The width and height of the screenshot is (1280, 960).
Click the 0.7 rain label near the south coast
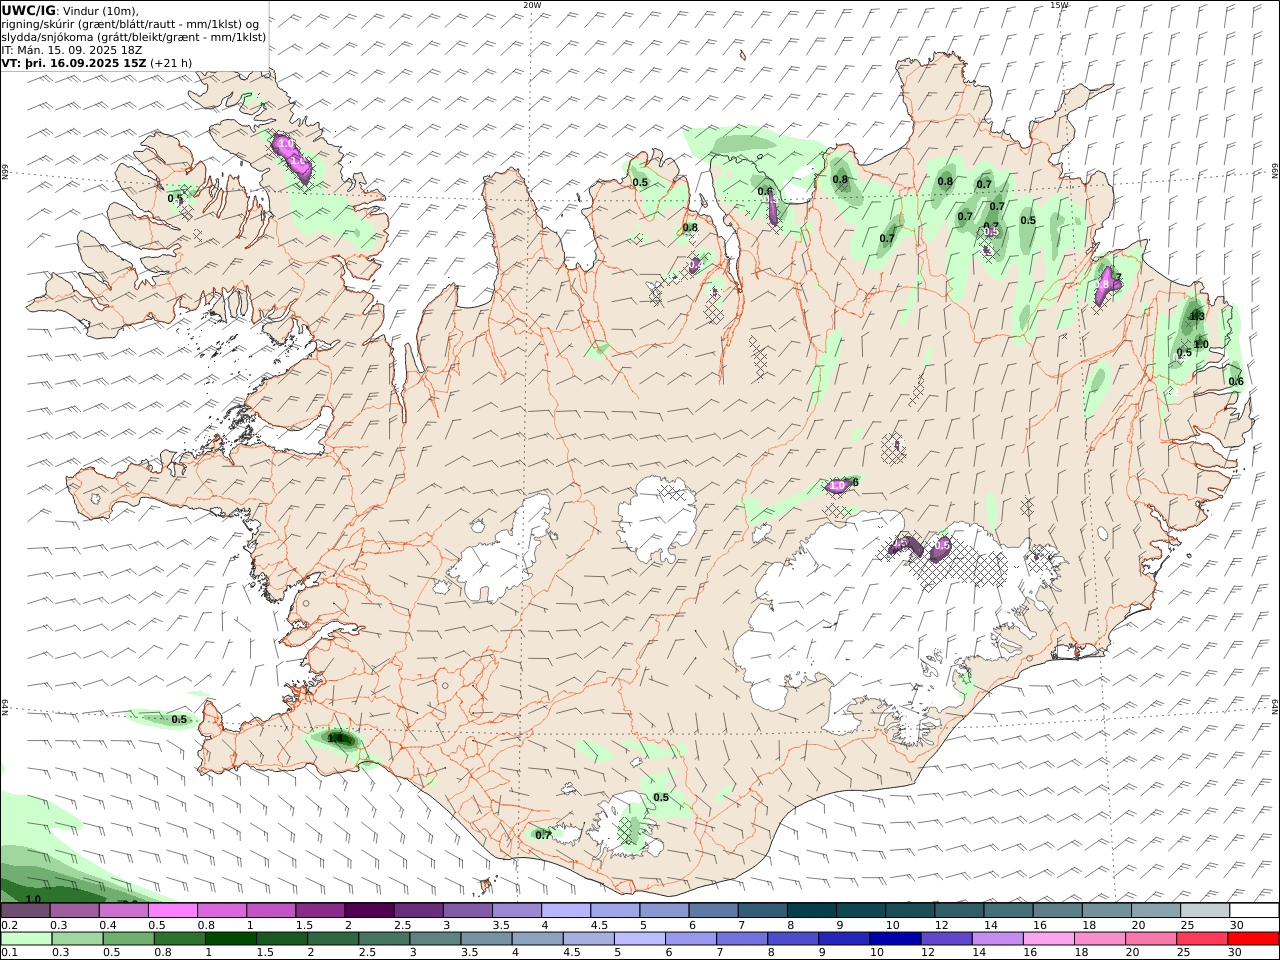coord(543,834)
